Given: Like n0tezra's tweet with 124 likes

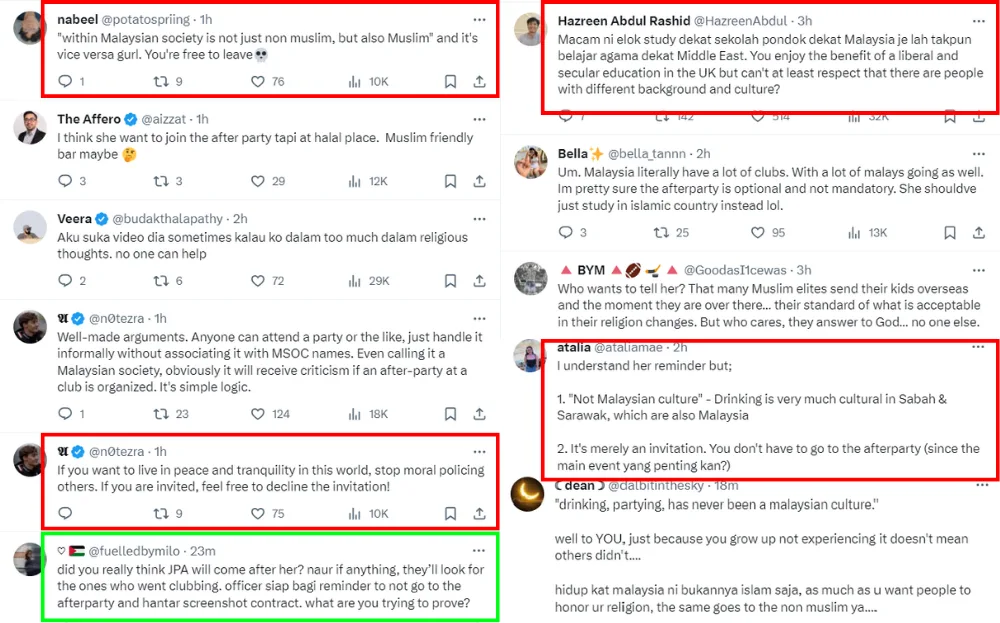Looking at the screenshot, I should click(258, 413).
